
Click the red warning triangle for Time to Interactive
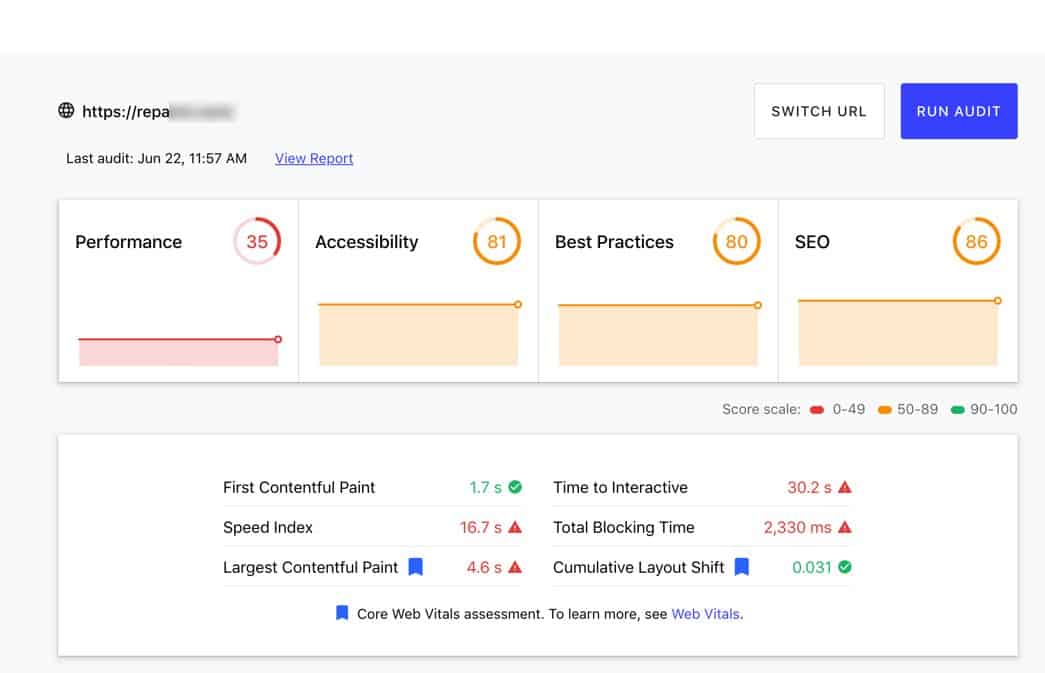point(845,487)
